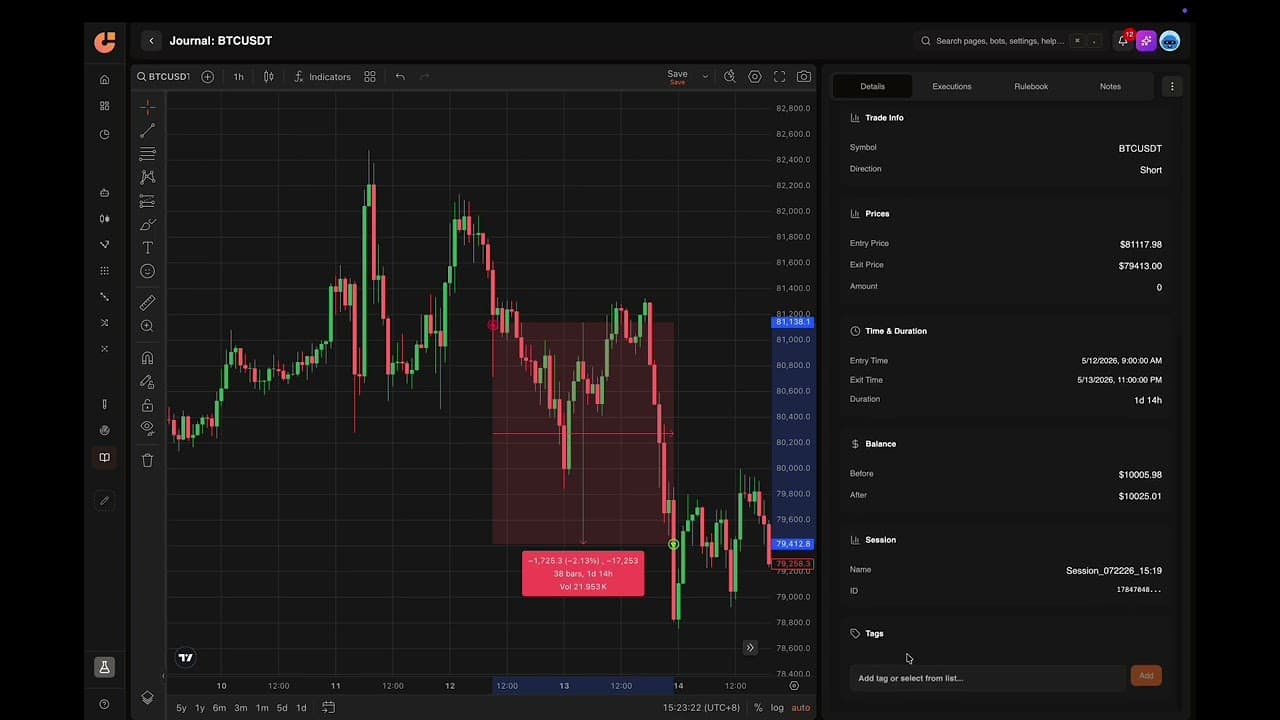Toggle stay in drawing mode
Screen dimensions: 1280x720
coord(147,381)
